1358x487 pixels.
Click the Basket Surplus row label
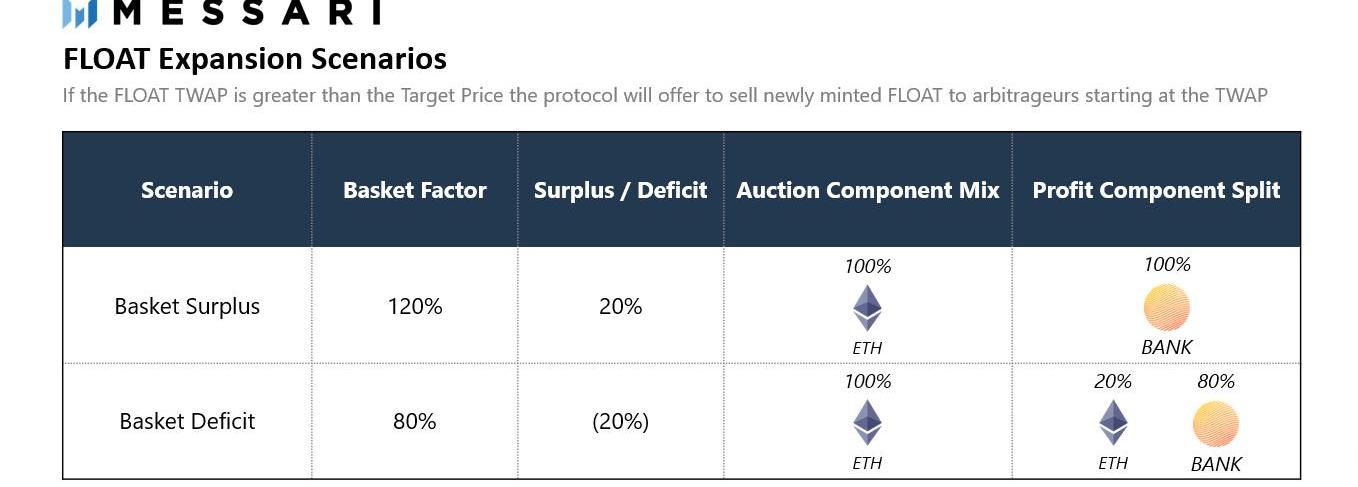pyautogui.click(x=187, y=306)
